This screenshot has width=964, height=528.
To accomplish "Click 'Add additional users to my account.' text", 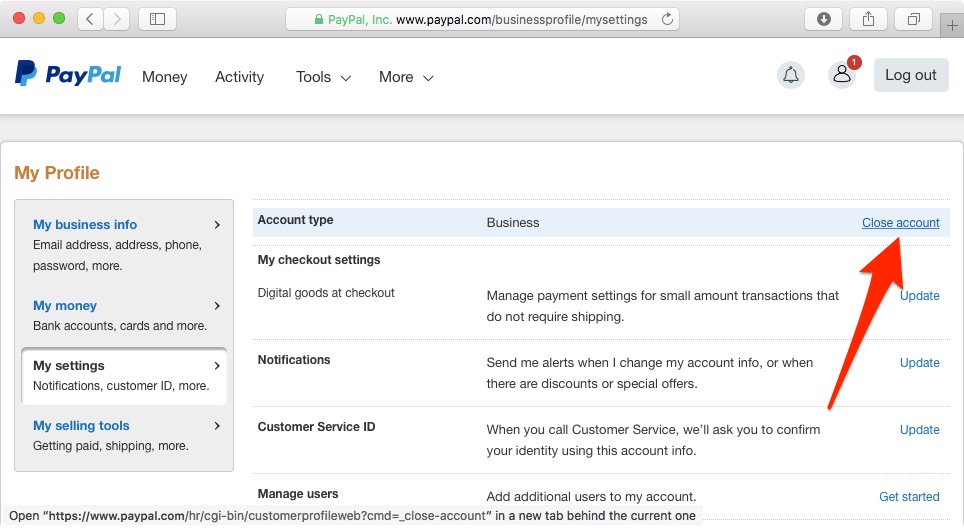I will coord(591,497).
